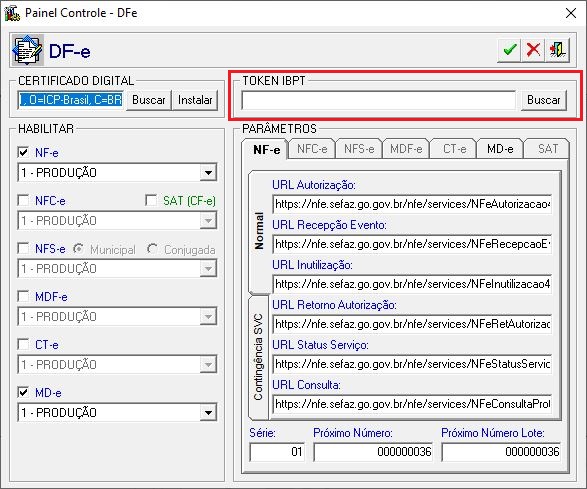Click the URL Status Serviço field
Viewport: 587px width, 489px height.
[x=412, y=364]
